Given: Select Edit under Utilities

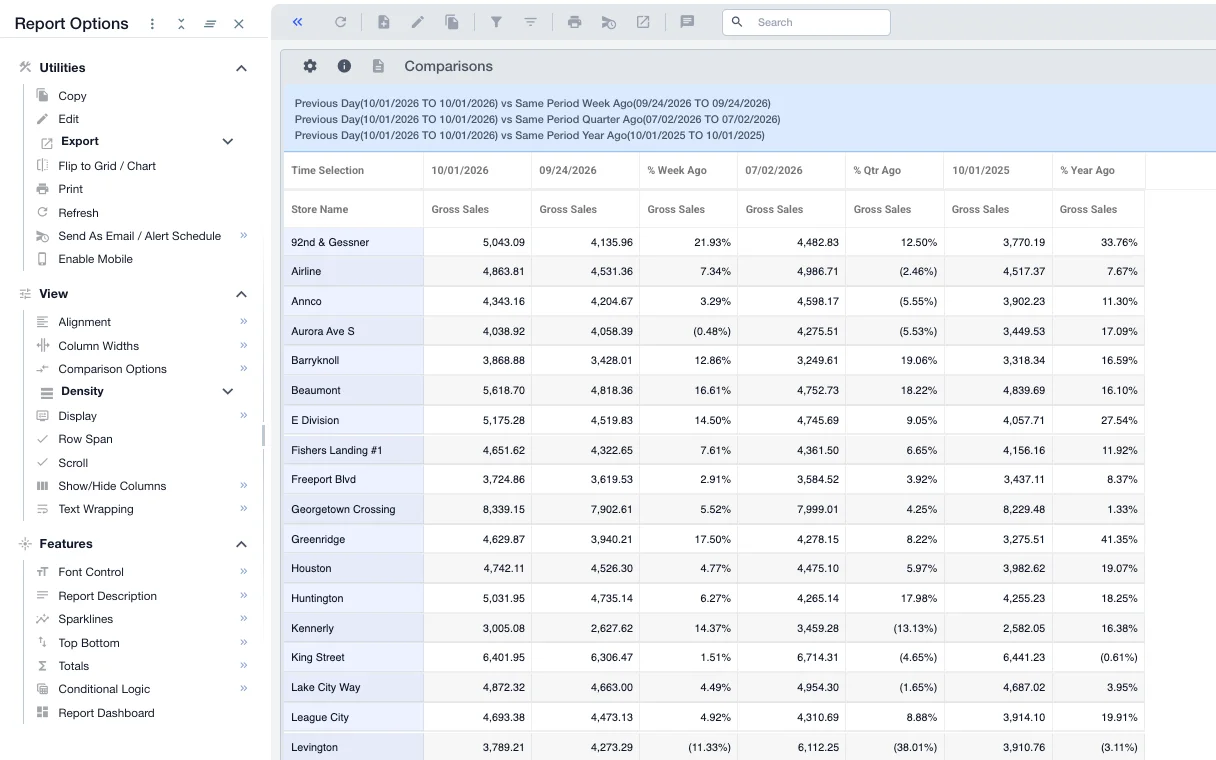Looking at the screenshot, I should [68, 119].
